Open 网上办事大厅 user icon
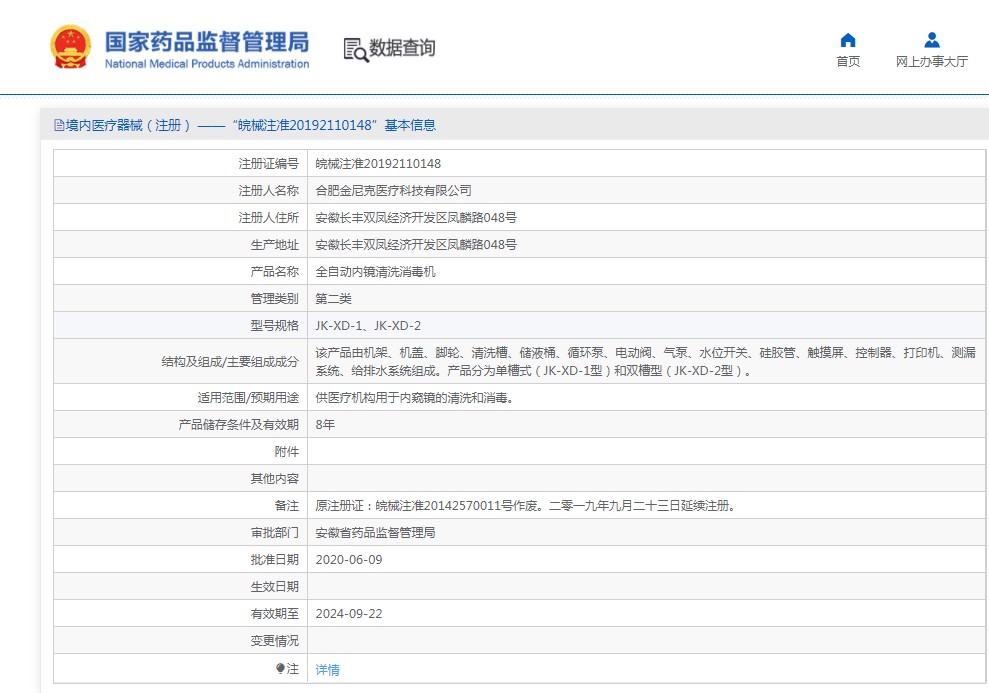Viewport: 989px width, 693px height. [x=932, y=40]
